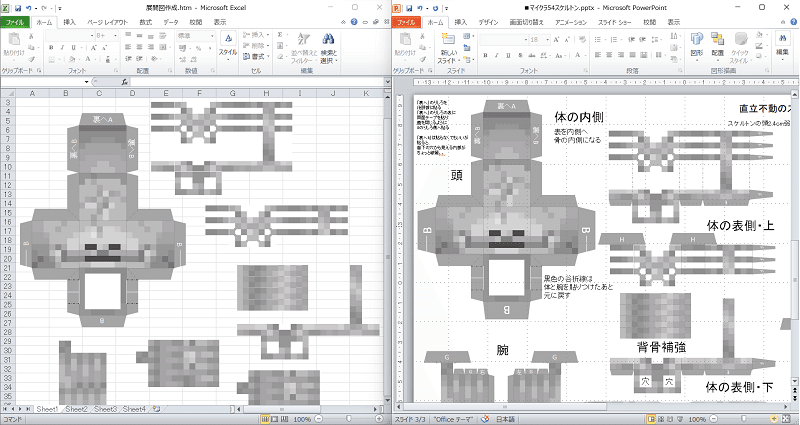Click the PowerPoint File (ファイル) tab
The height and width of the screenshot is (425, 800).
click(x=407, y=22)
